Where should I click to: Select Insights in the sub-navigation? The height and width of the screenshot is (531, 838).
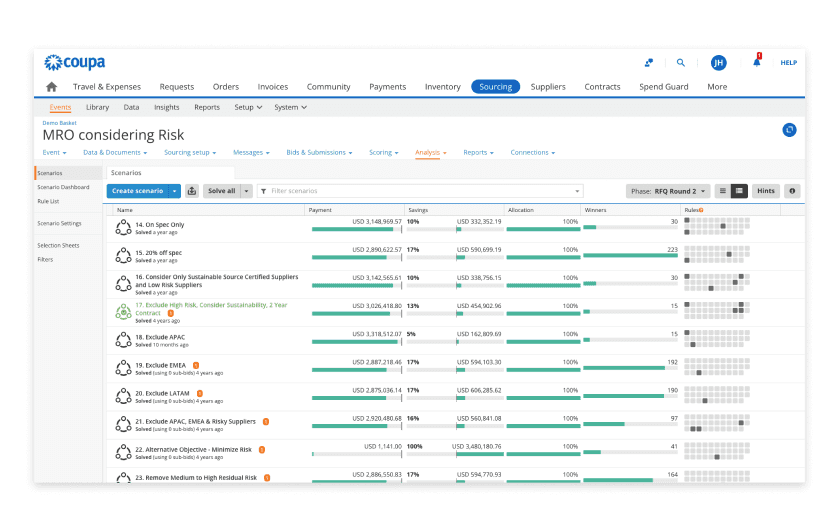coord(167,107)
